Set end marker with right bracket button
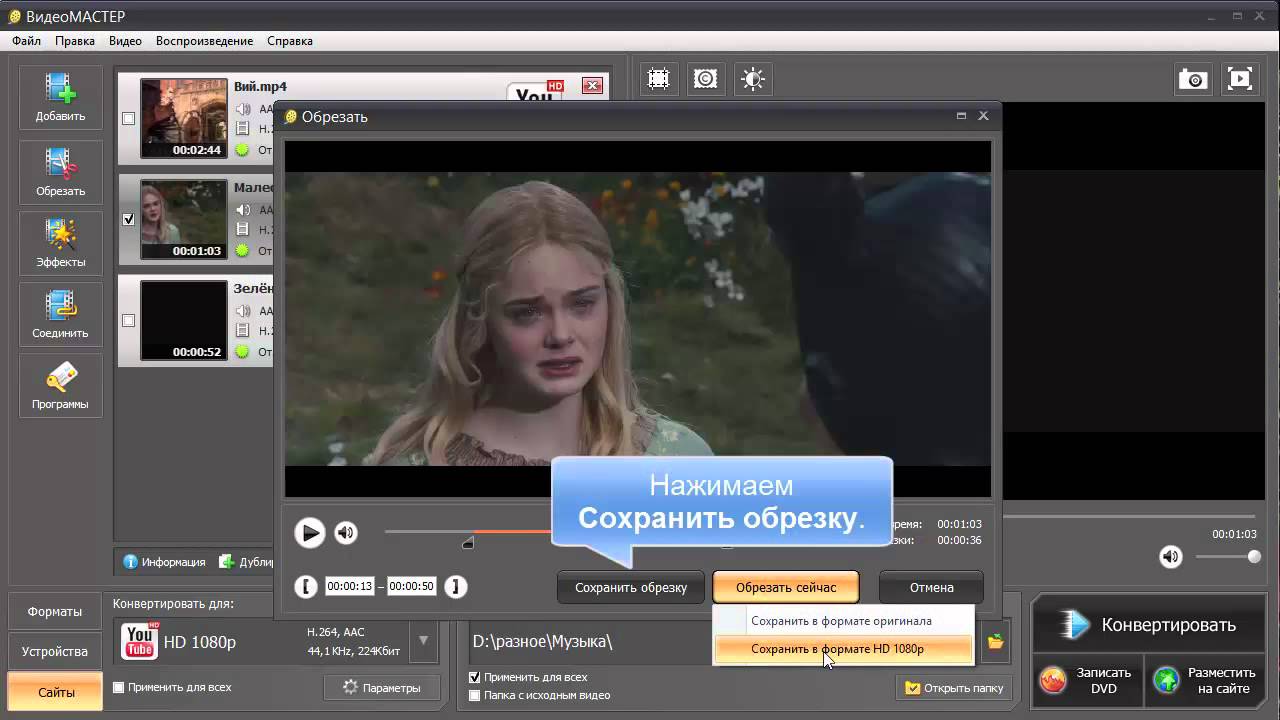 pyautogui.click(x=455, y=587)
